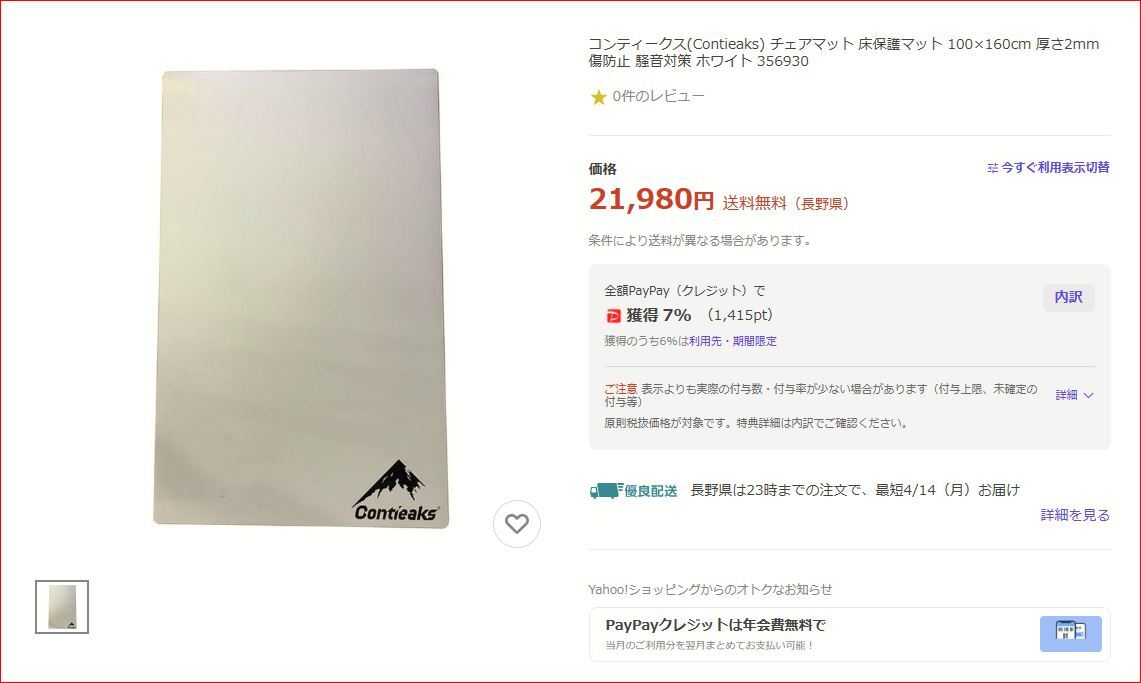
Task: Open 詳細を見る delivery details link
Action: [x=1075, y=515]
